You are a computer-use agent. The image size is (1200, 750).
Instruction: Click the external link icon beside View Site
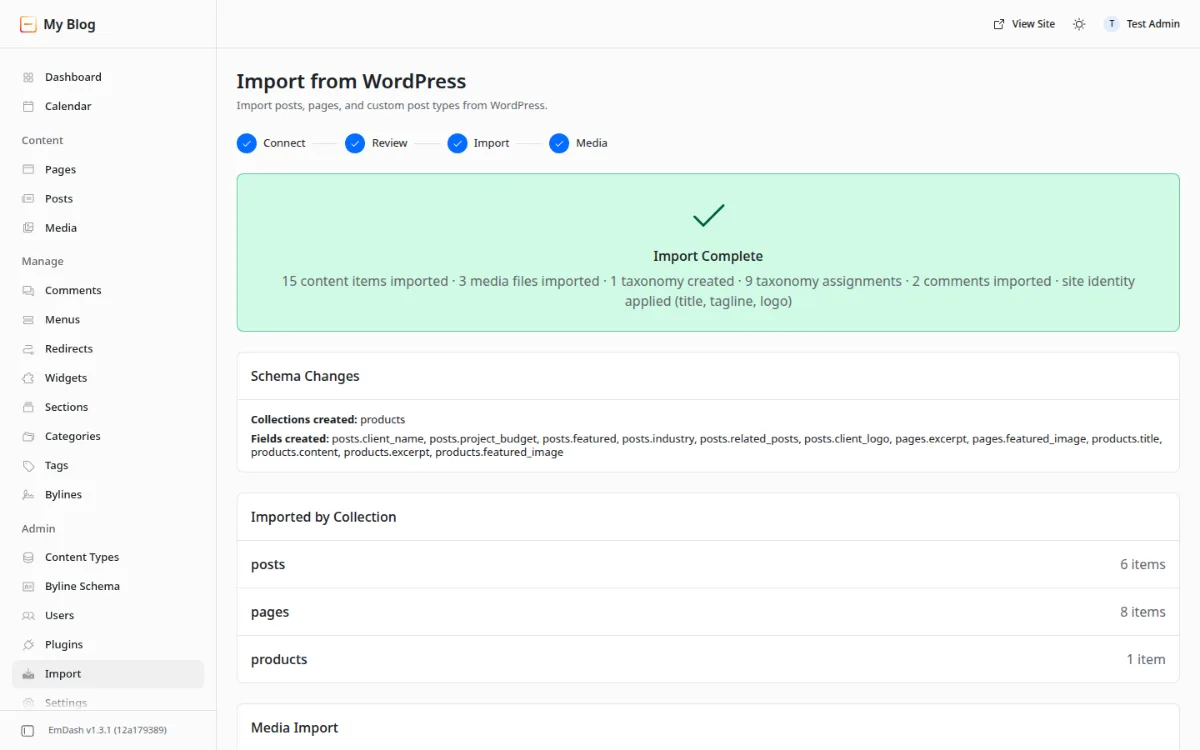tap(998, 24)
